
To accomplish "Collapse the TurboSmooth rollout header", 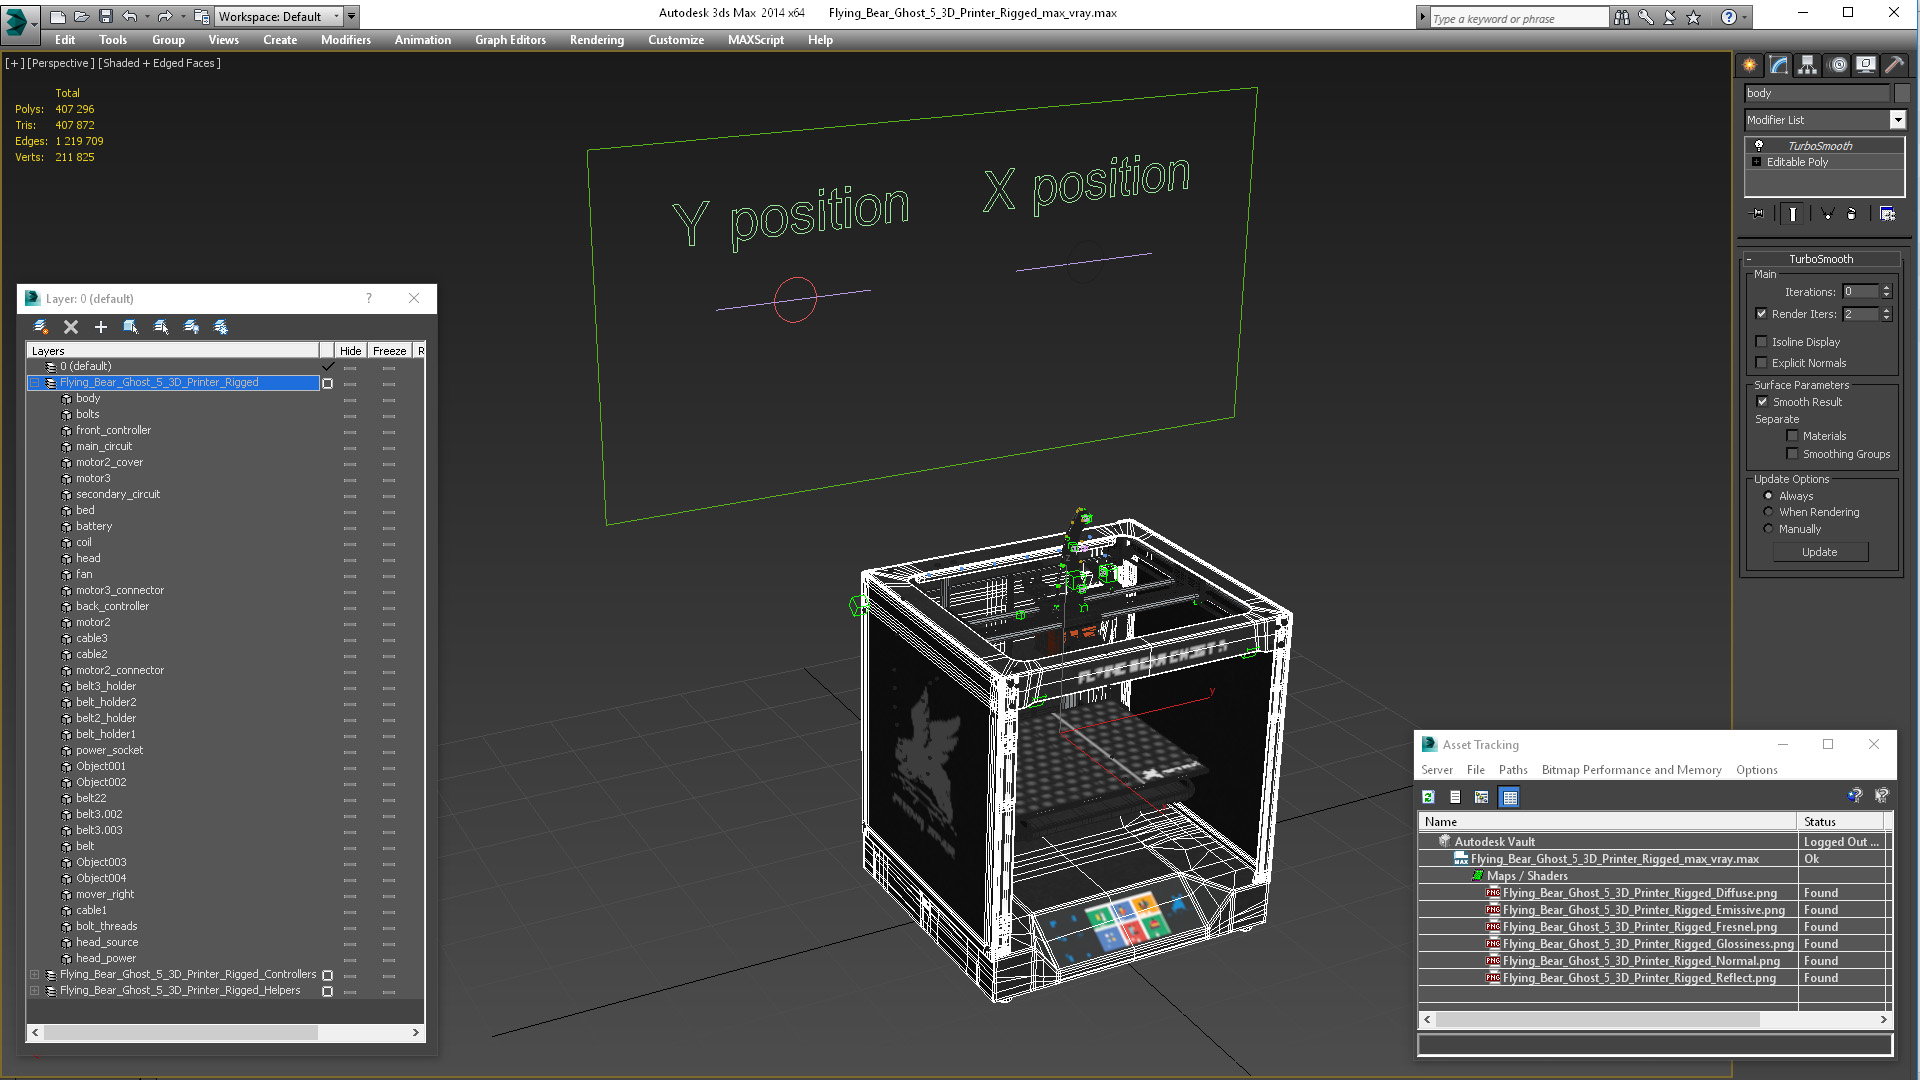I will point(1820,259).
